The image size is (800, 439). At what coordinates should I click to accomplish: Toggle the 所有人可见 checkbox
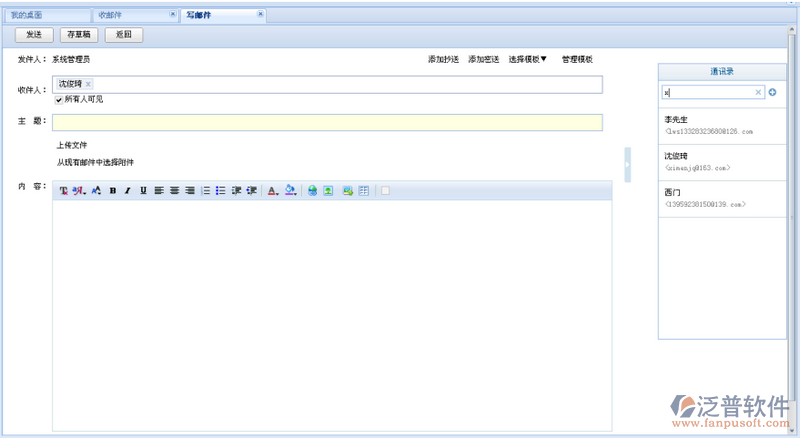click(59, 100)
